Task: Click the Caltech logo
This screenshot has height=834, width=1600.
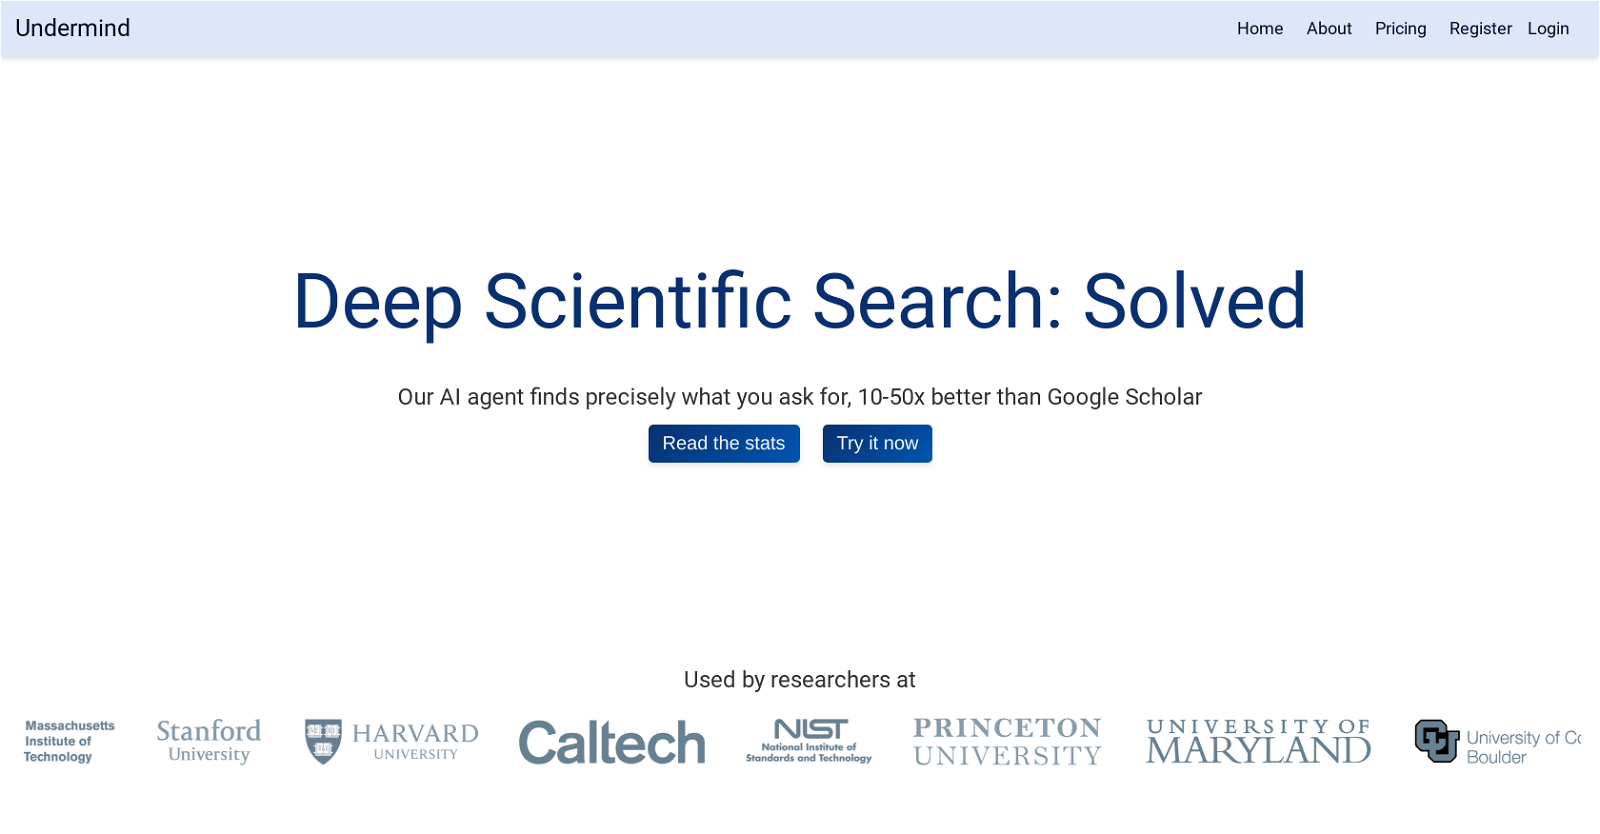Action: 612,743
